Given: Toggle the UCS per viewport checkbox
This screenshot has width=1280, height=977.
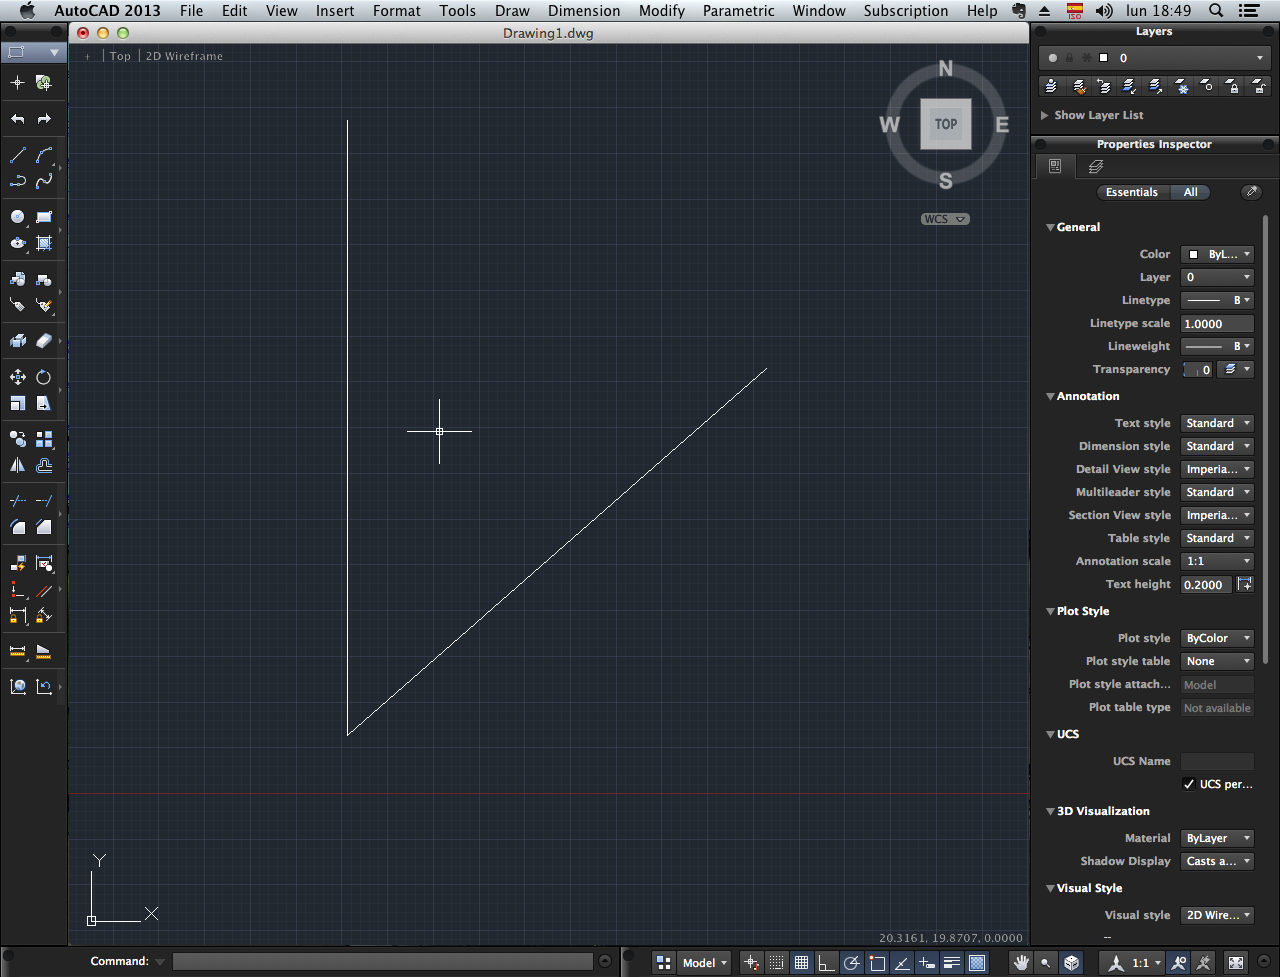Looking at the screenshot, I should [x=1189, y=784].
